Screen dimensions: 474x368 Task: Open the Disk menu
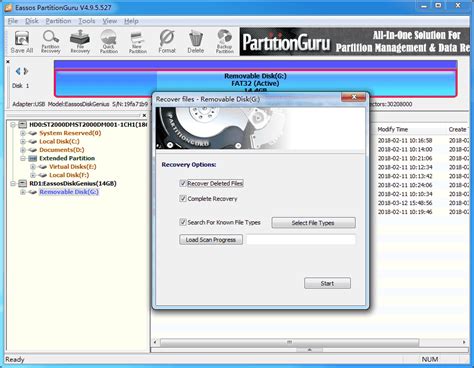(x=32, y=21)
